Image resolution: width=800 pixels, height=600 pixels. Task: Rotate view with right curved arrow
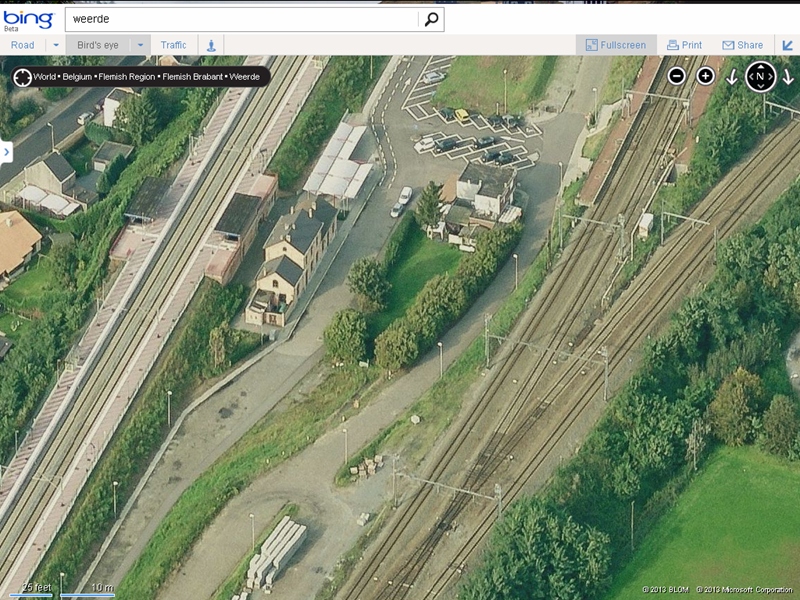tap(787, 77)
